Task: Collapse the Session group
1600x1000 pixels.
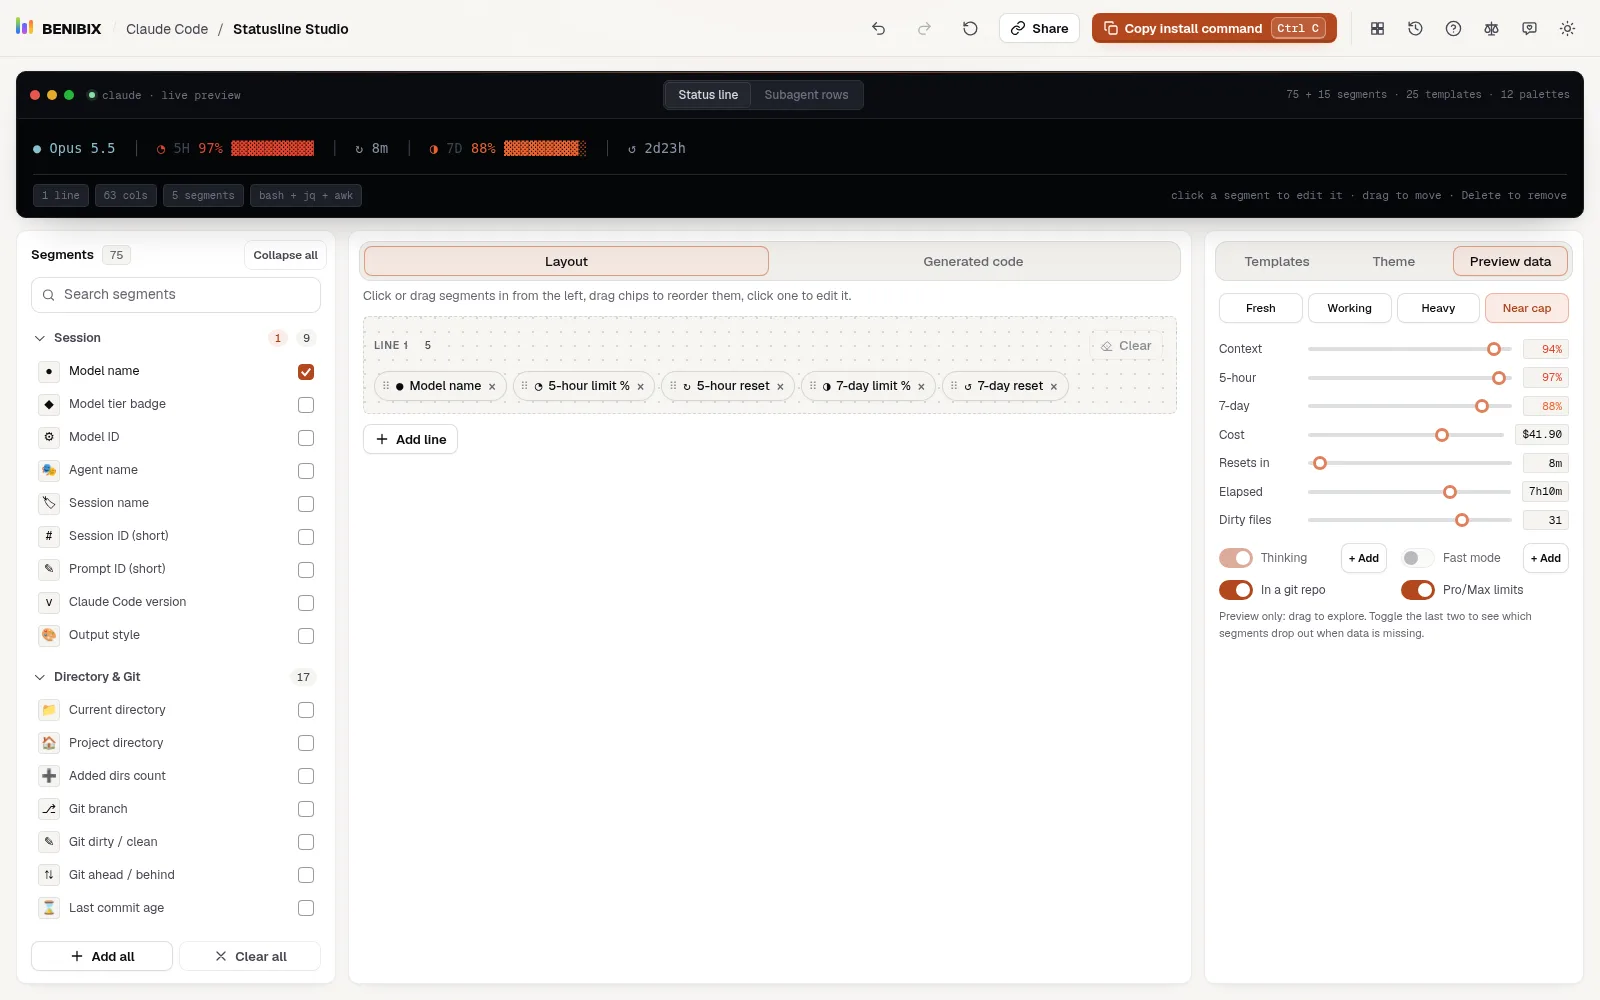Action: (x=40, y=338)
